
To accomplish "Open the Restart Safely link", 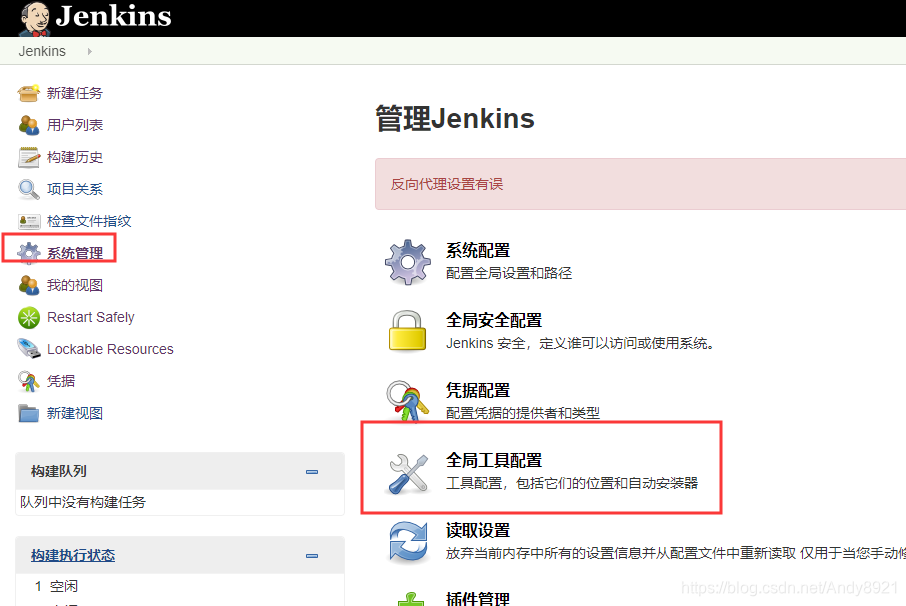I will coord(91,317).
